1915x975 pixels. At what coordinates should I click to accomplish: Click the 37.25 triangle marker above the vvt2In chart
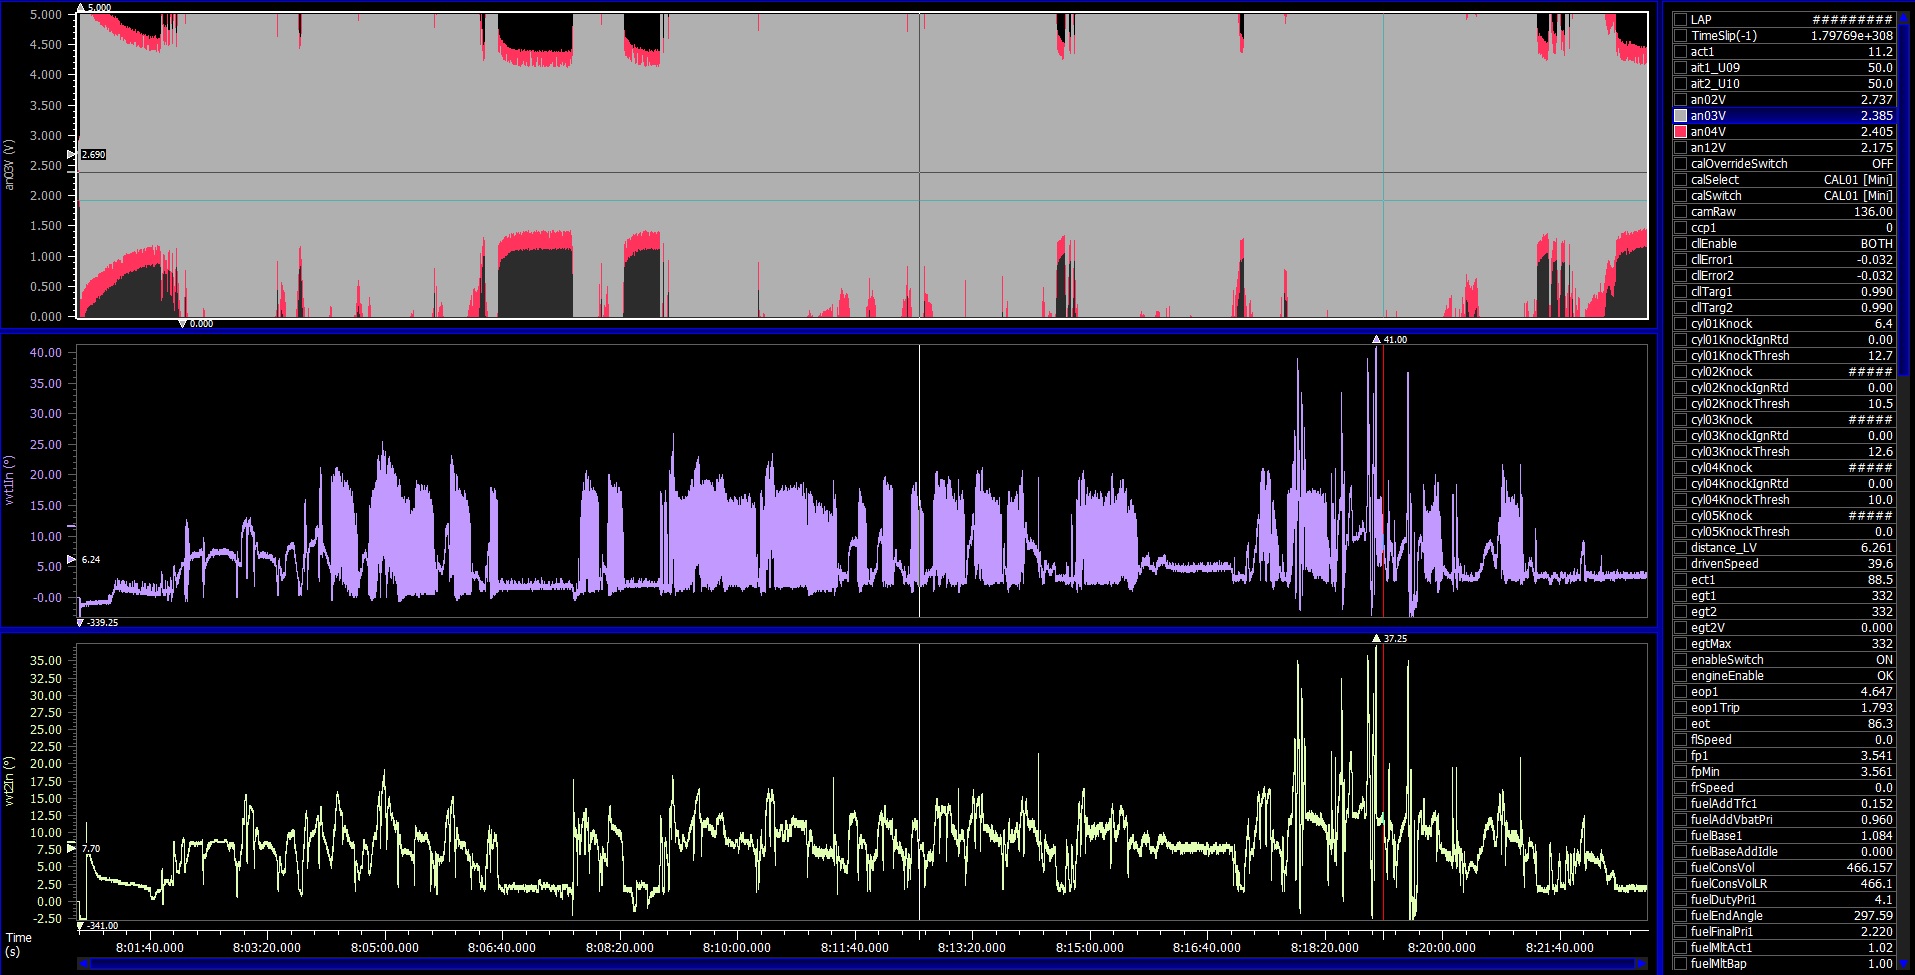click(x=1376, y=638)
